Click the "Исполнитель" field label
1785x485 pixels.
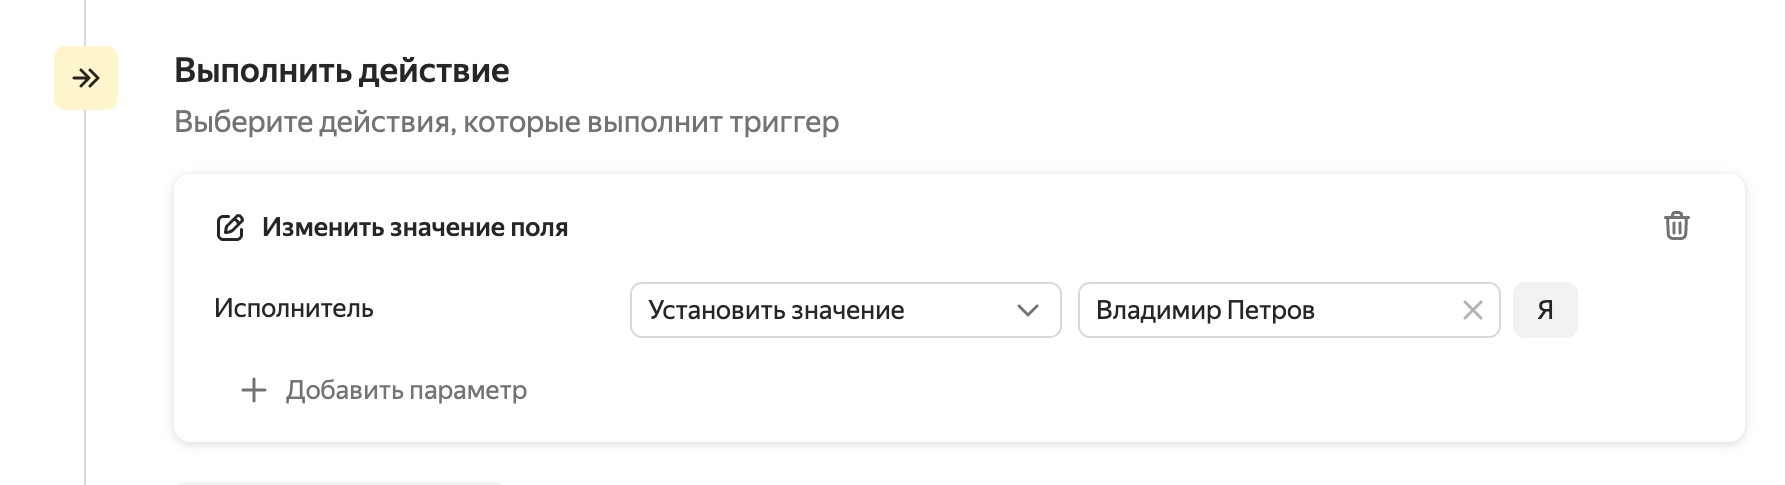click(x=294, y=308)
